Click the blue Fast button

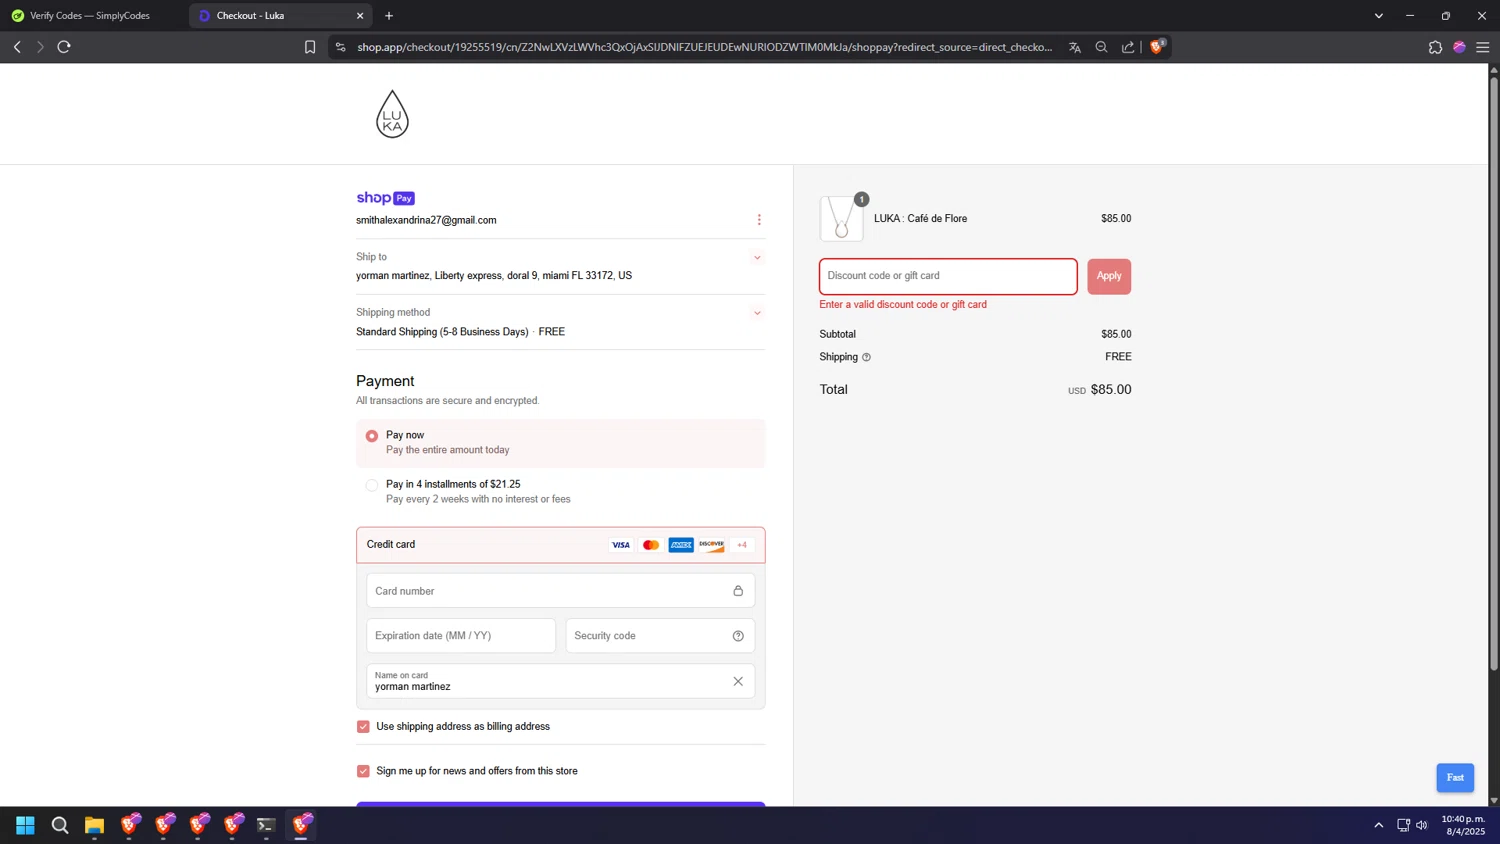1455,778
